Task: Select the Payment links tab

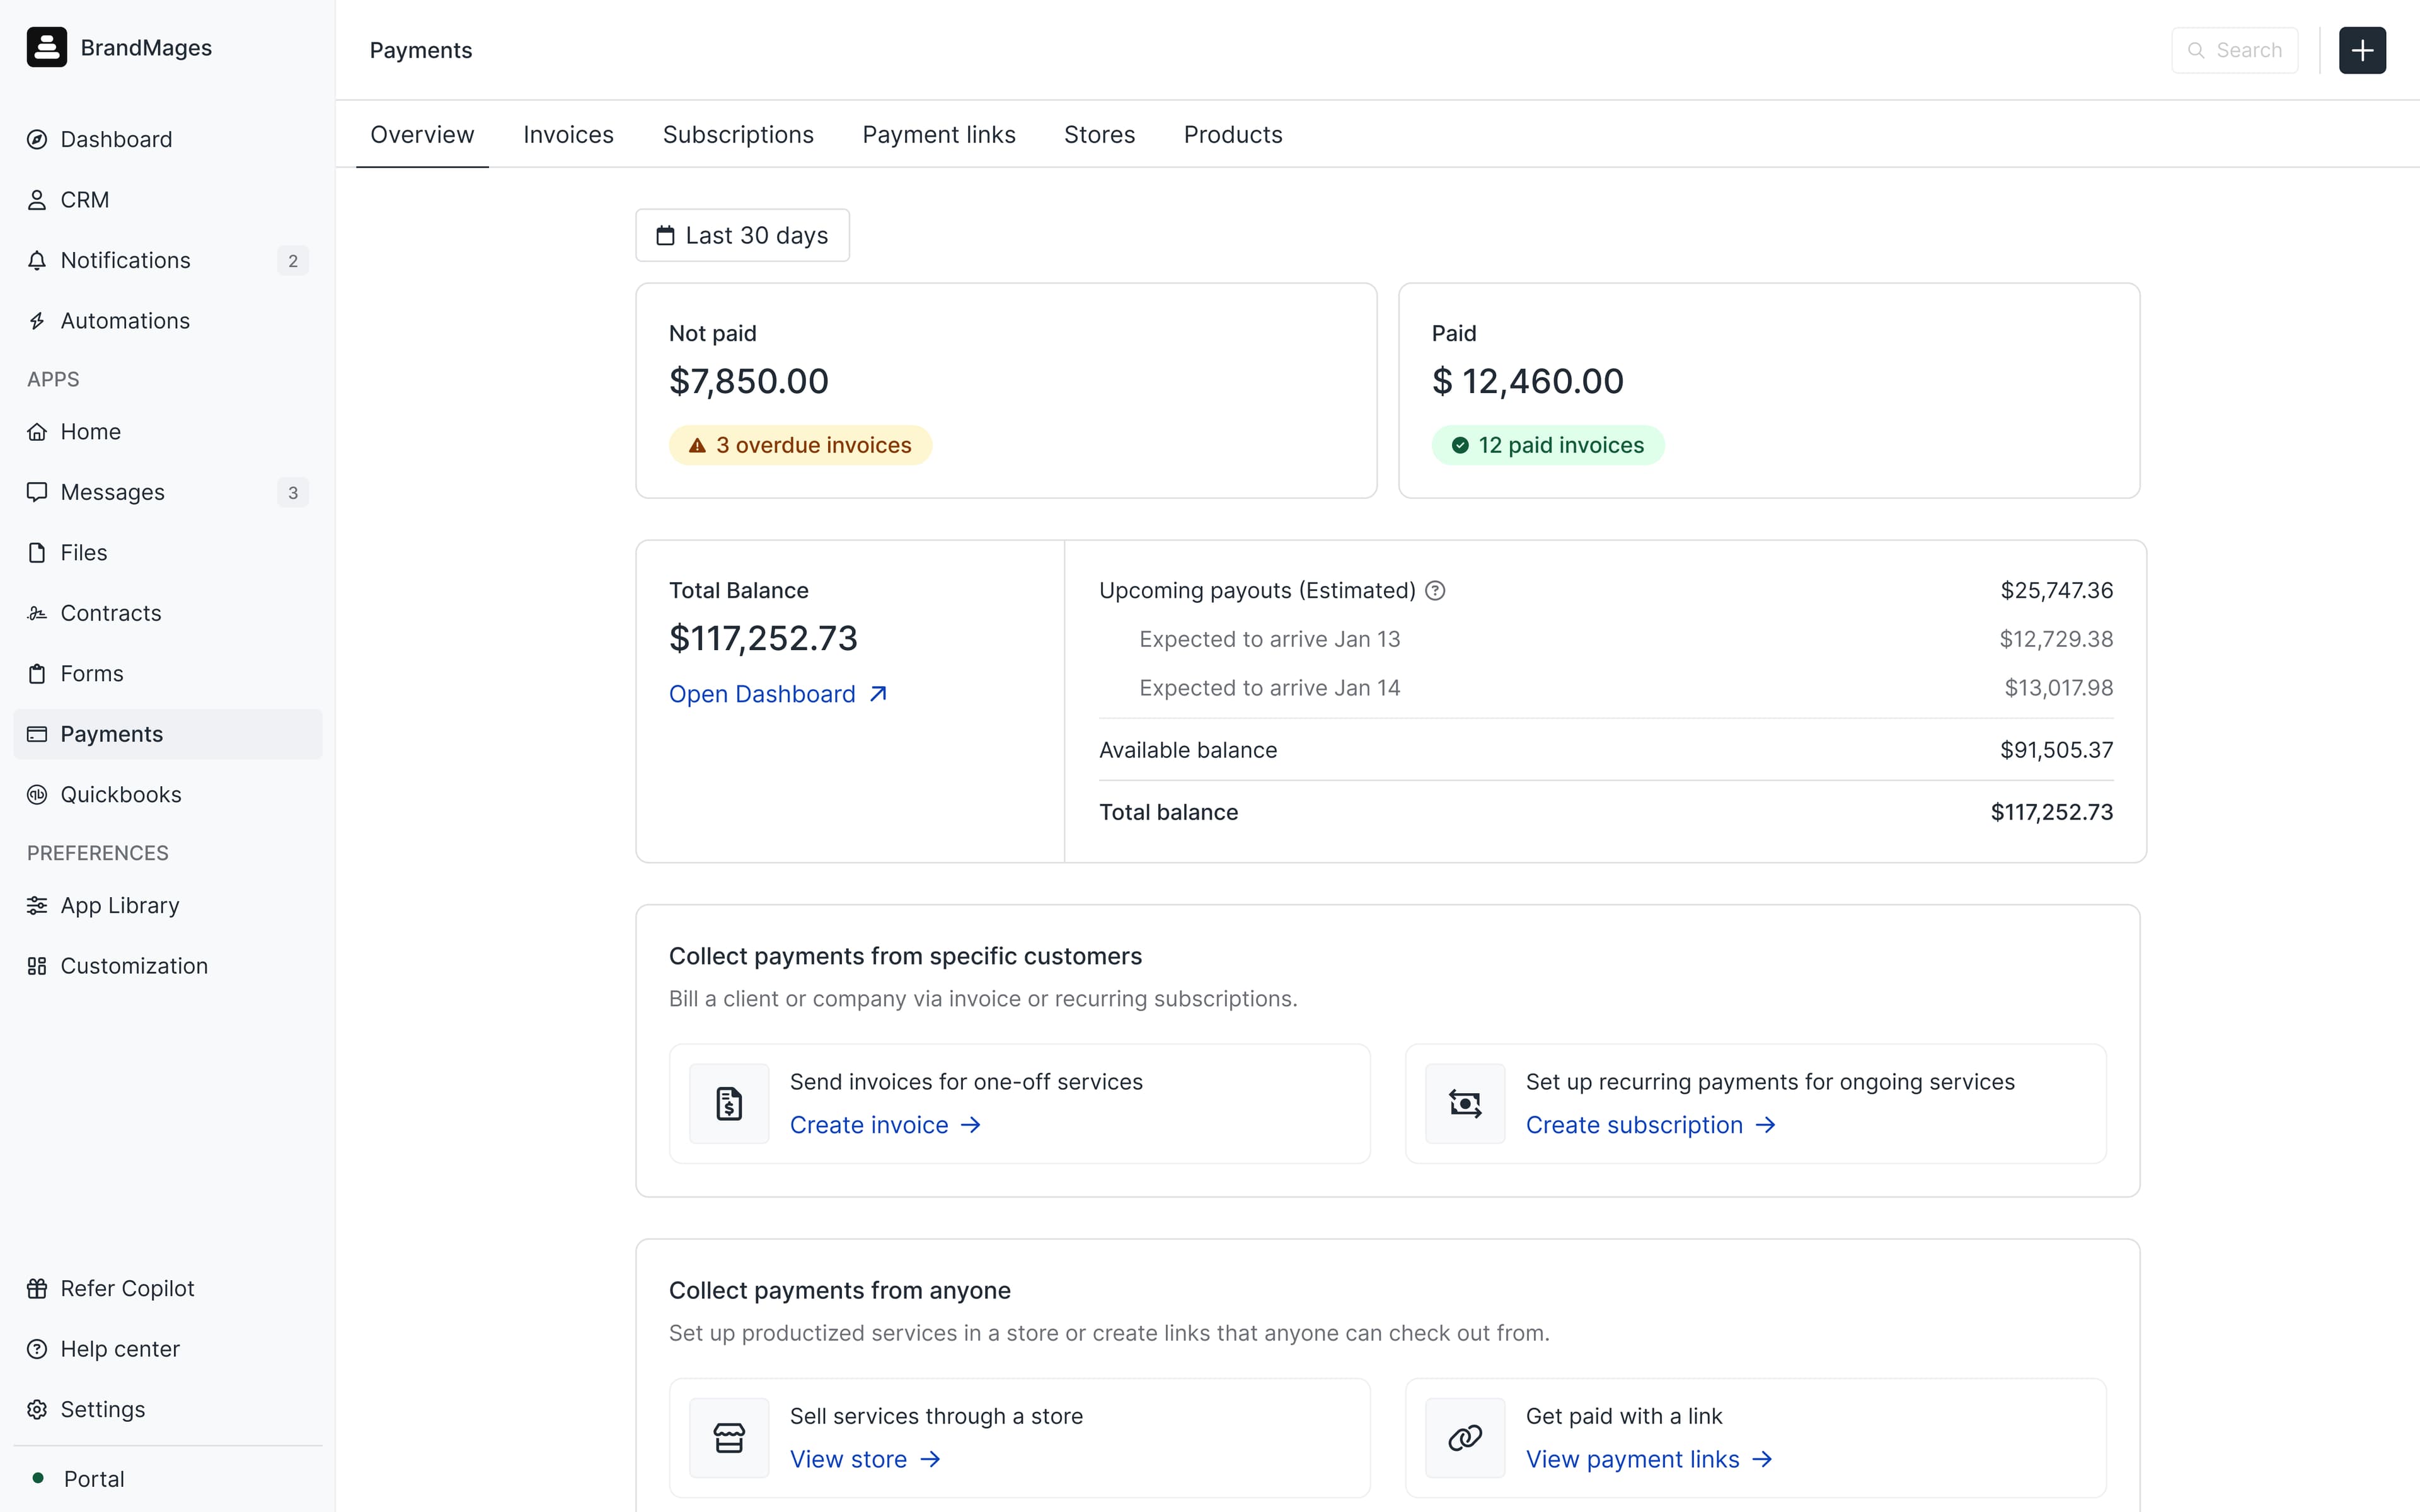Action: click(938, 134)
